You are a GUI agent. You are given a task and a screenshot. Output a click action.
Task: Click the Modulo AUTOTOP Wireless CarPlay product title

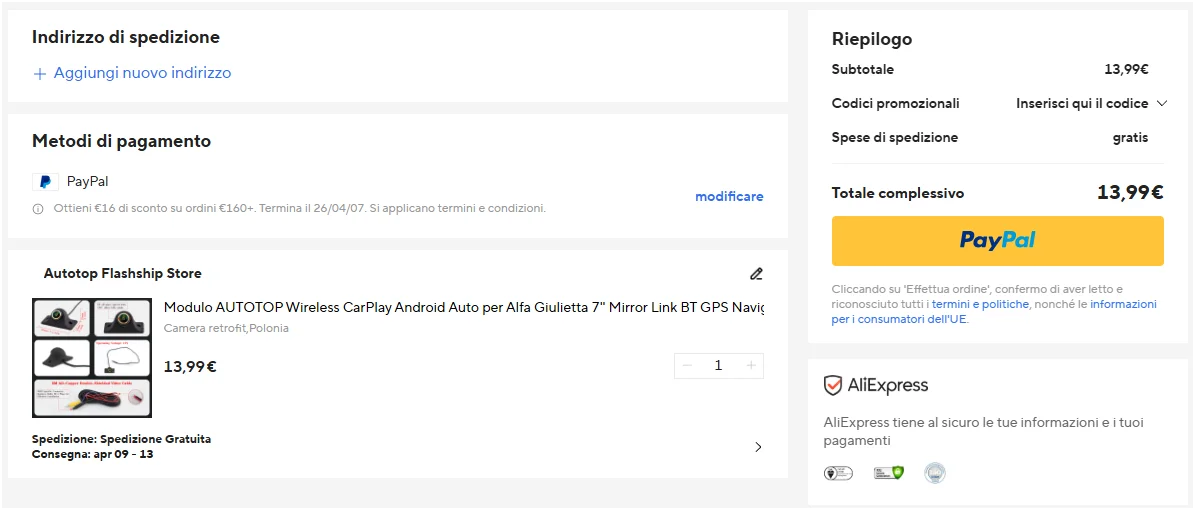463,307
